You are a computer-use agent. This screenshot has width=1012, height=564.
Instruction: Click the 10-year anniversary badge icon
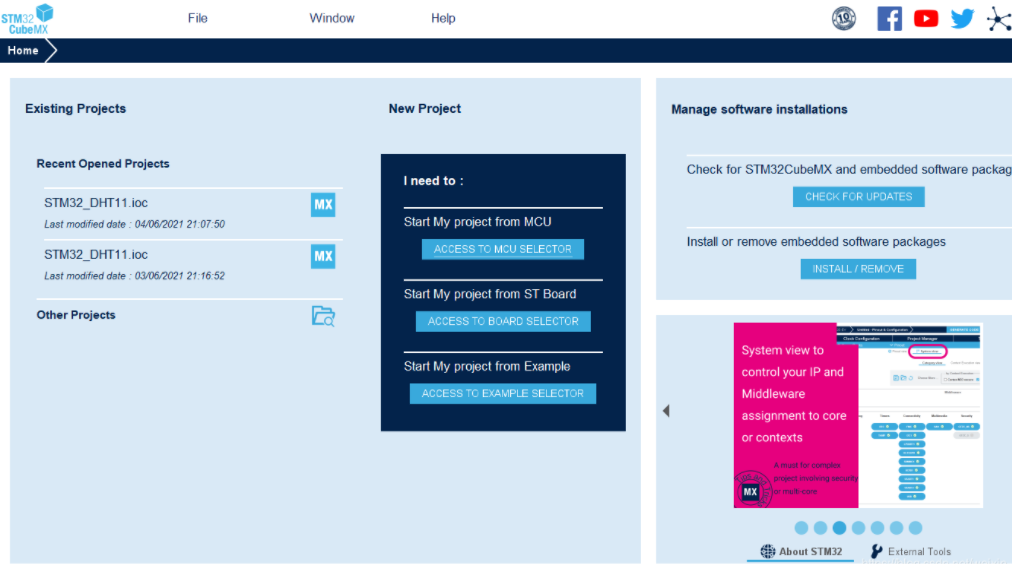[844, 18]
